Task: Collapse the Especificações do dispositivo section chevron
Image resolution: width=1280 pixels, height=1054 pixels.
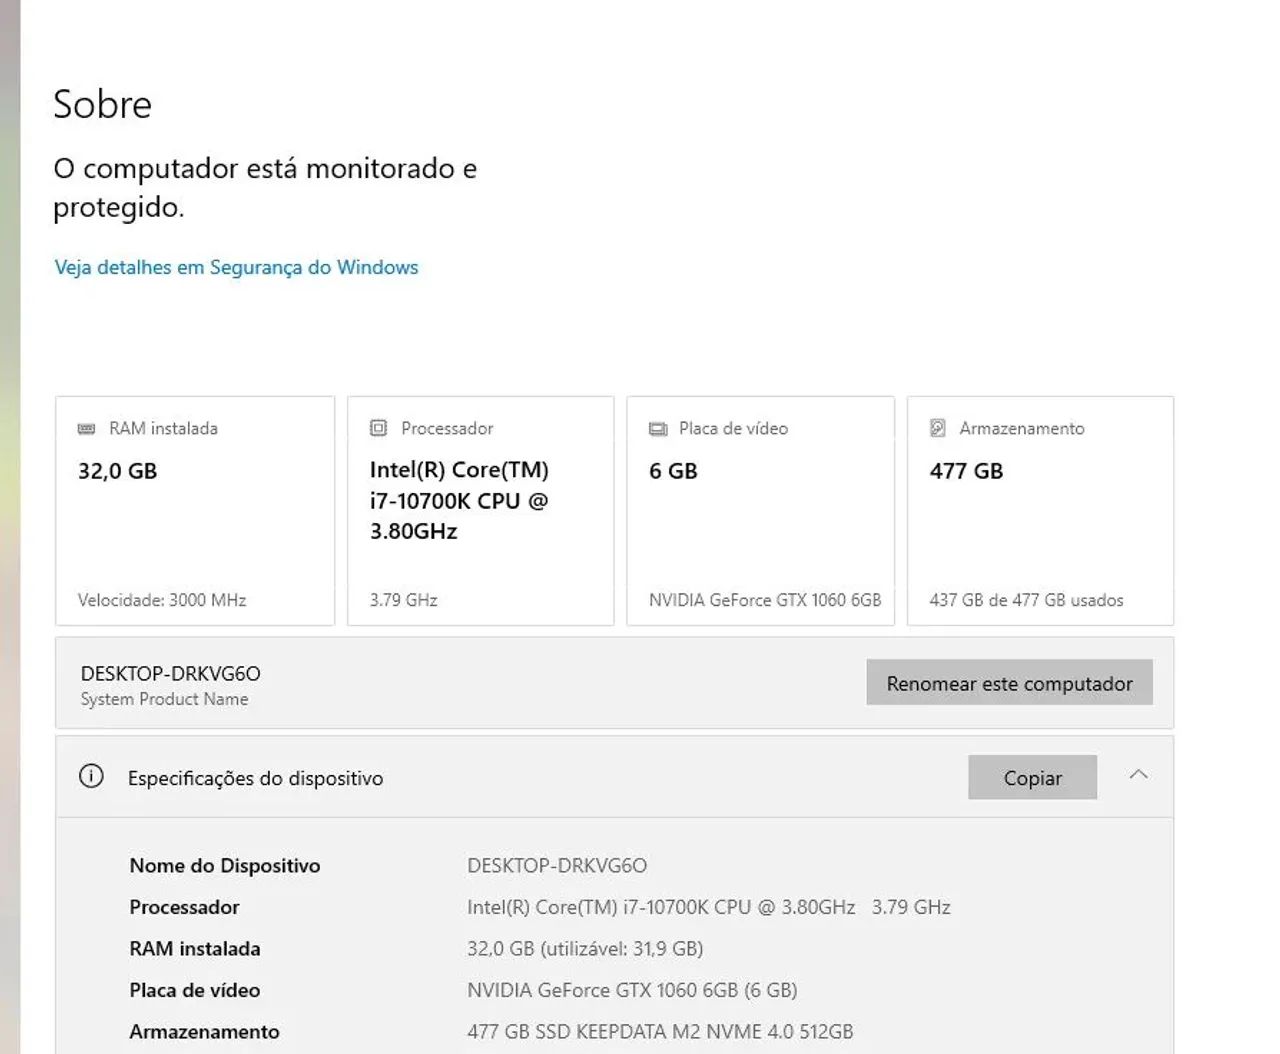Action: point(1138,775)
